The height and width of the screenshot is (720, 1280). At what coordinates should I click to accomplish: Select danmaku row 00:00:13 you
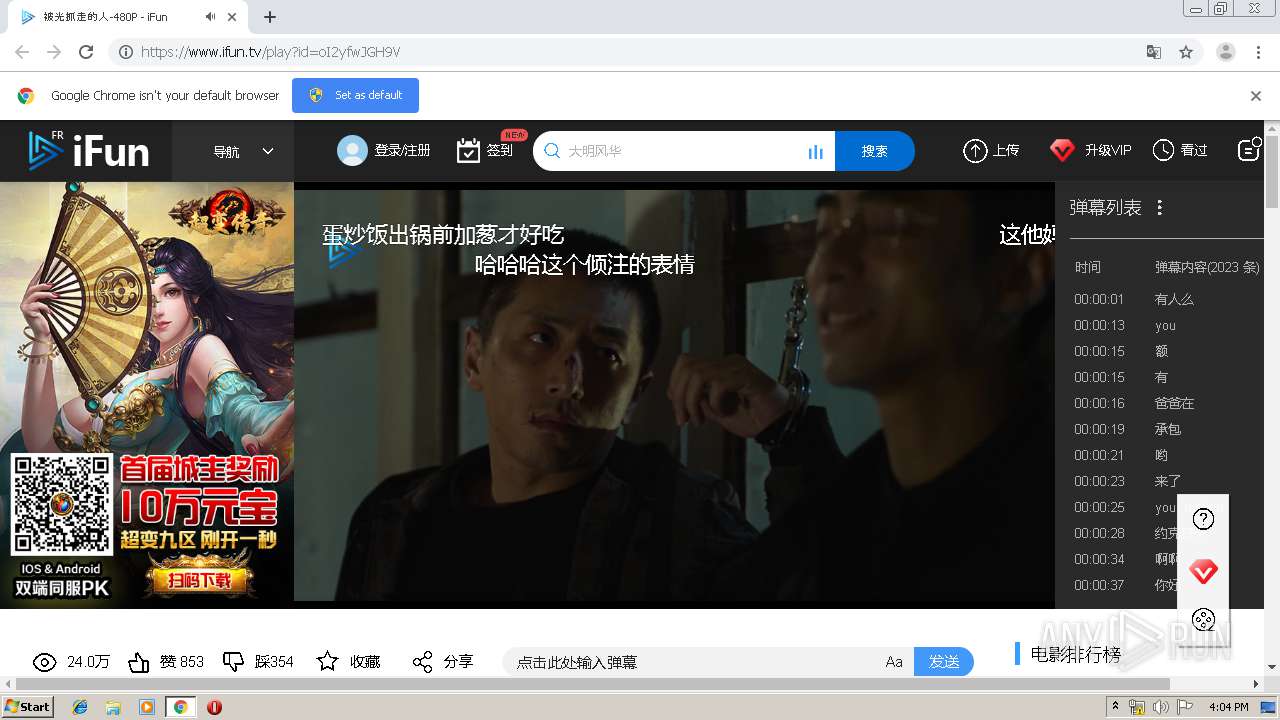coord(1160,325)
